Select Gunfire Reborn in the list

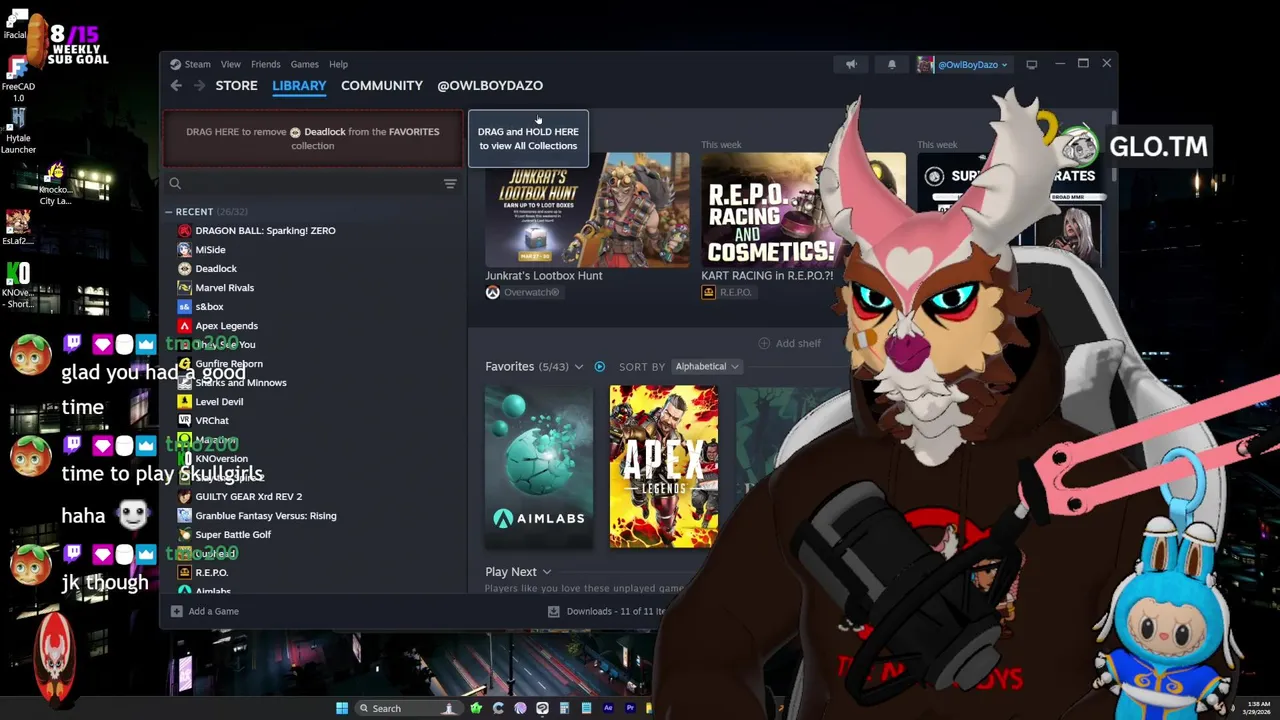click(229, 364)
